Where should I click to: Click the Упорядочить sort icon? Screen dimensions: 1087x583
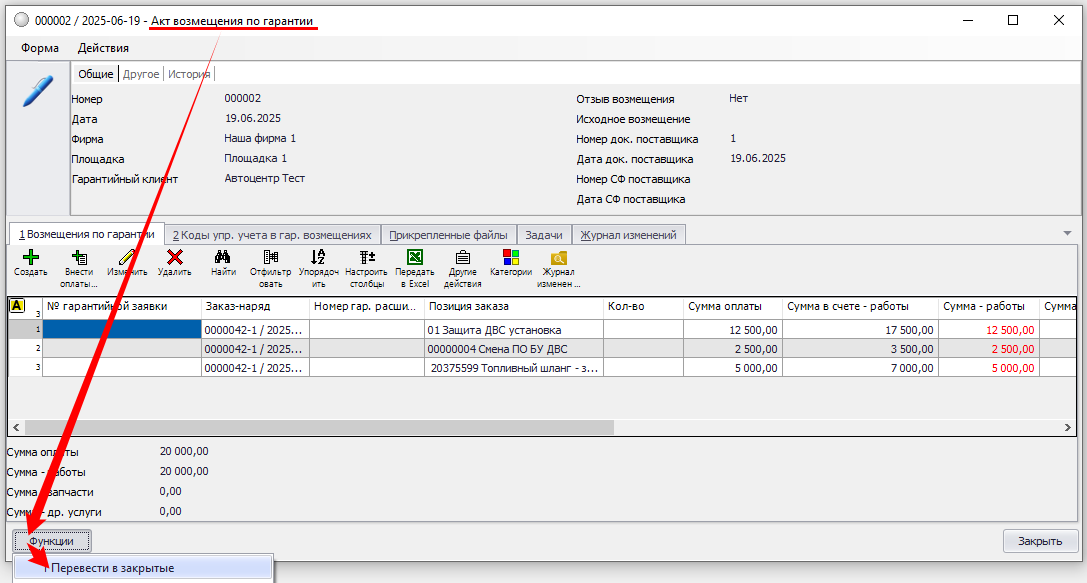pyautogui.click(x=318, y=258)
